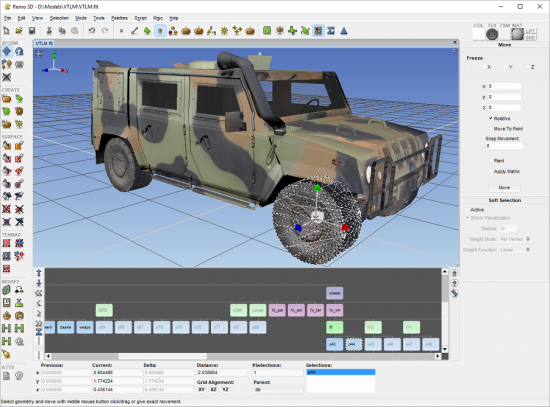Click the COL color swatch

click(478, 34)
